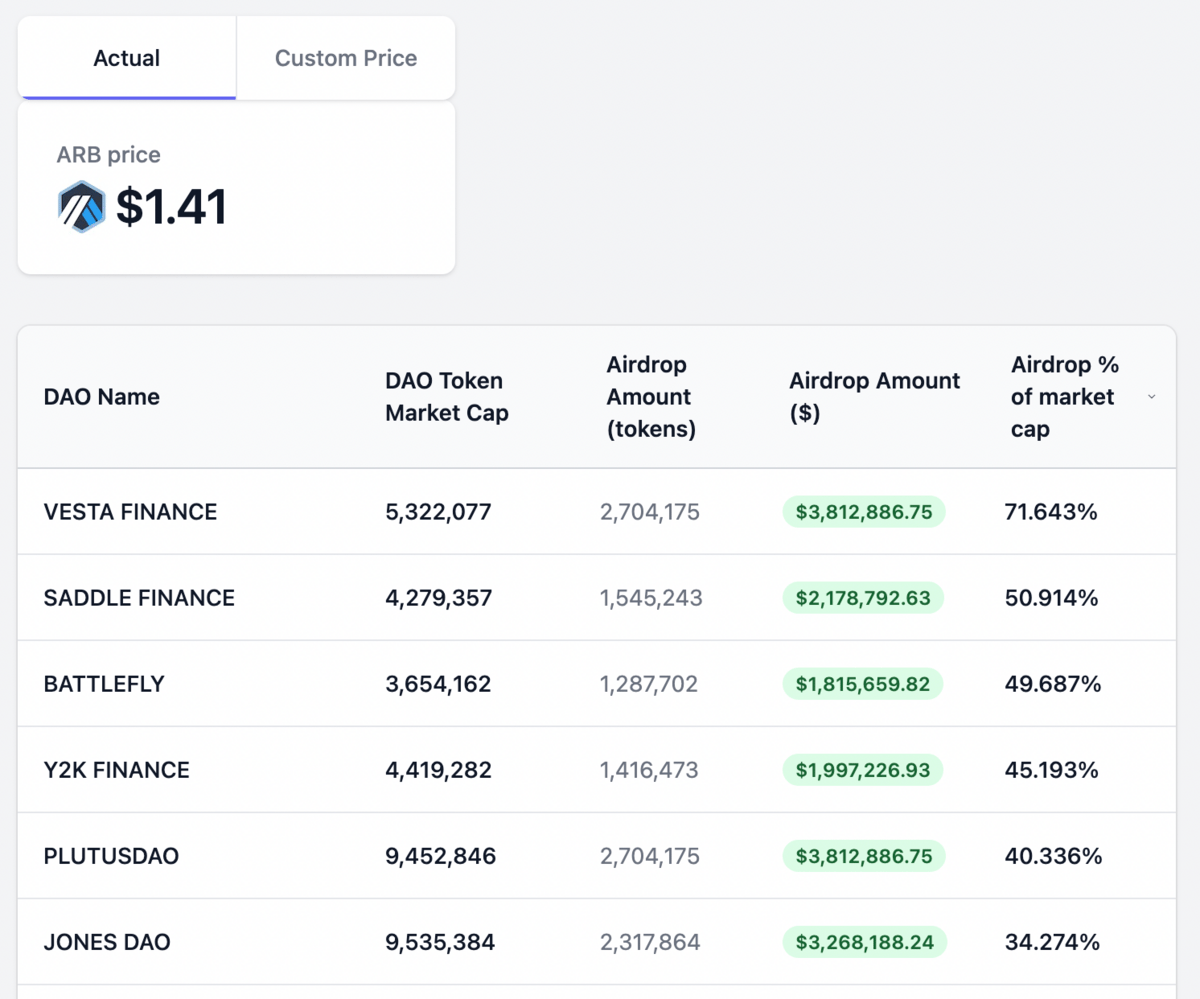Open the Custom Price tab
The height and width of the screenshot is (999, 1200).
(346, 58)
